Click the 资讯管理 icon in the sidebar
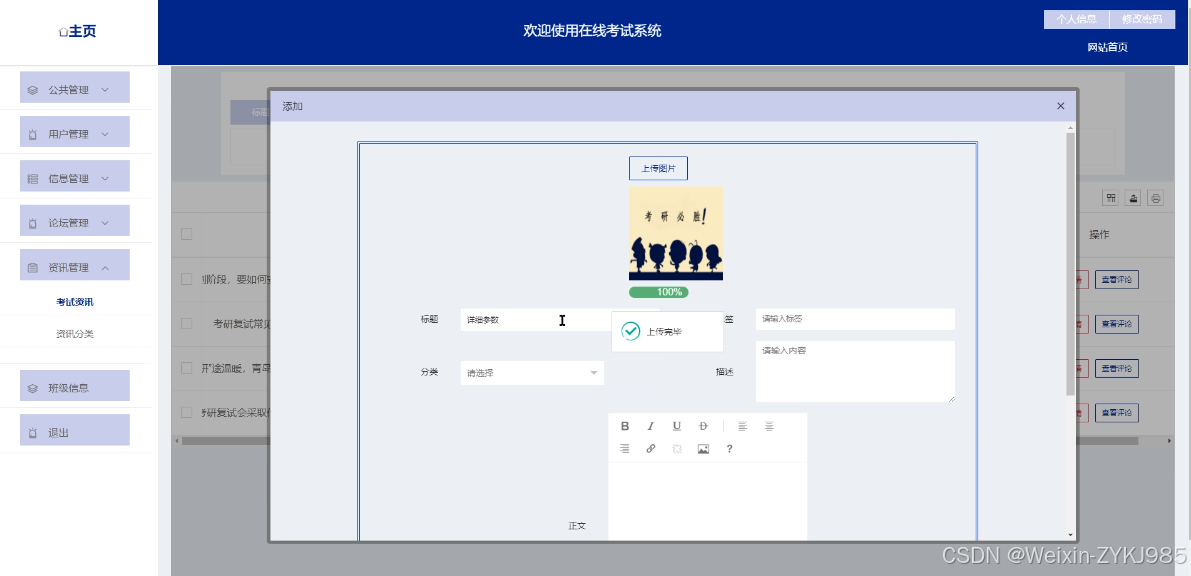The height and width of the screenshot is (576, 1191). (33, 267)
